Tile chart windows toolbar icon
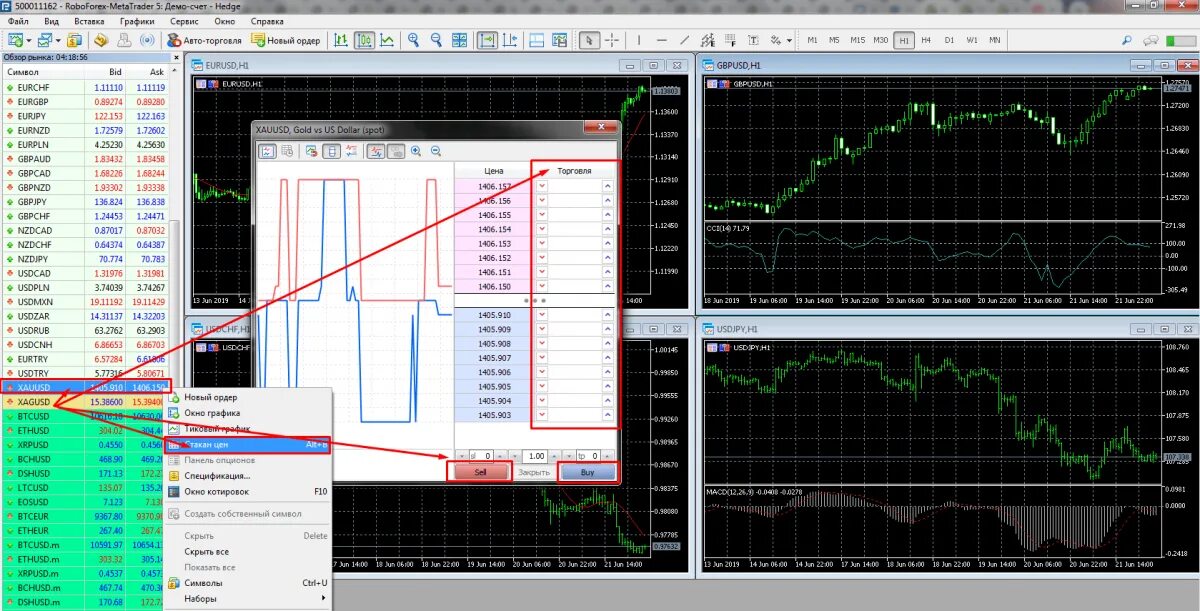Screen dimensions: 1200x611 (x=460, y=40)
